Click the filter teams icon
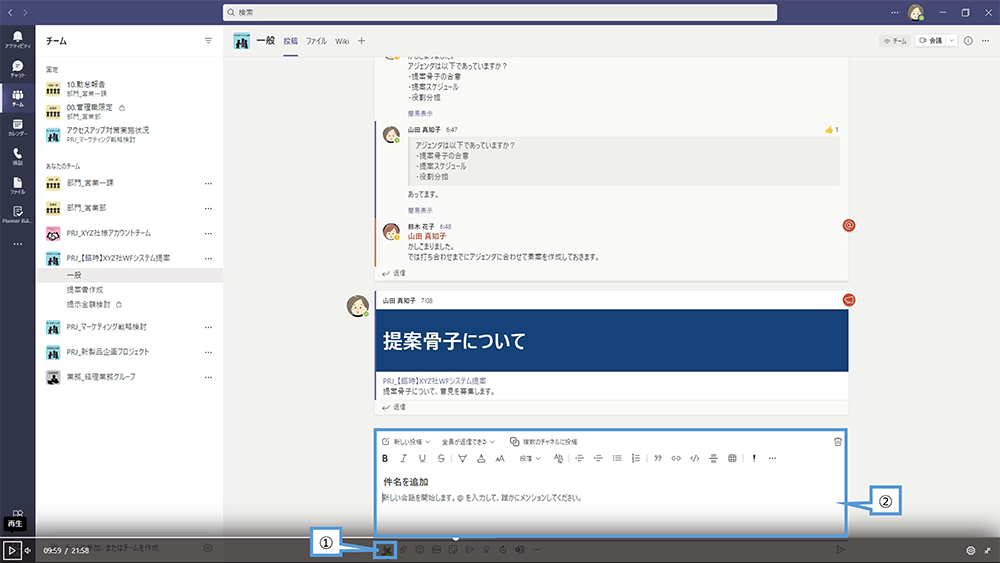The height and width of the screenshot is (563, 1000). (x=208, y=41)
